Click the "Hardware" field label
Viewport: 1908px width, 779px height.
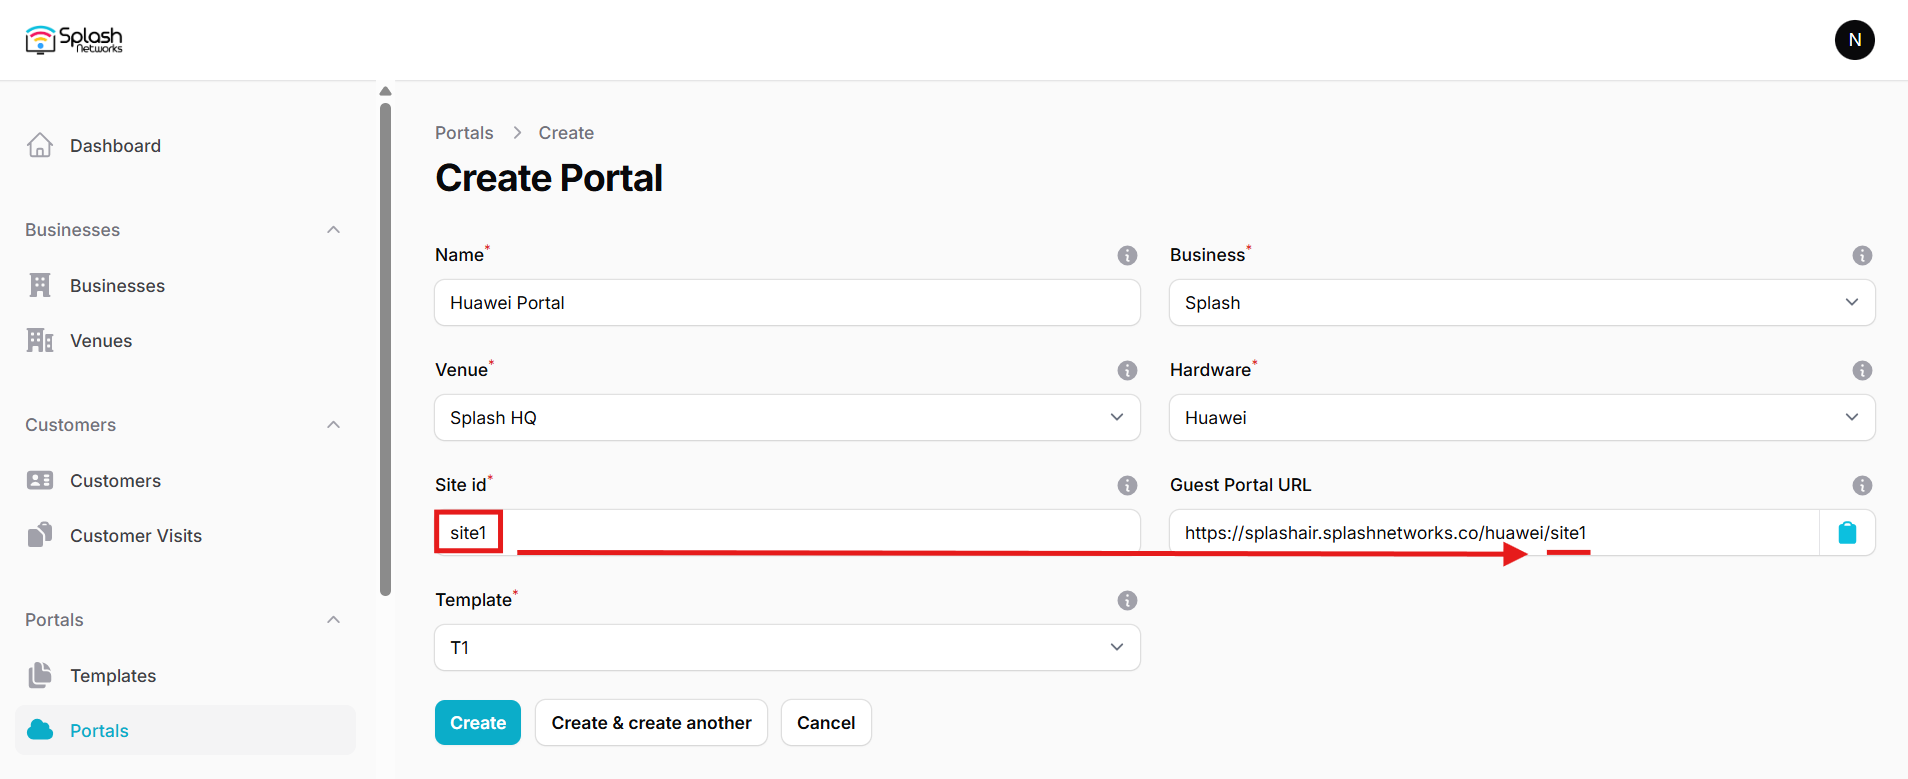pos(1210,370)
